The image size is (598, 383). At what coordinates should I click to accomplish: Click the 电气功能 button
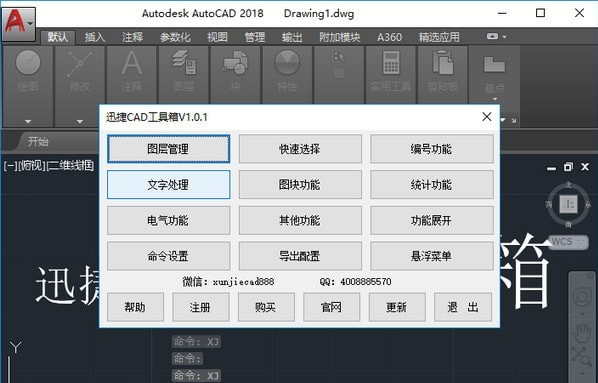168,220
